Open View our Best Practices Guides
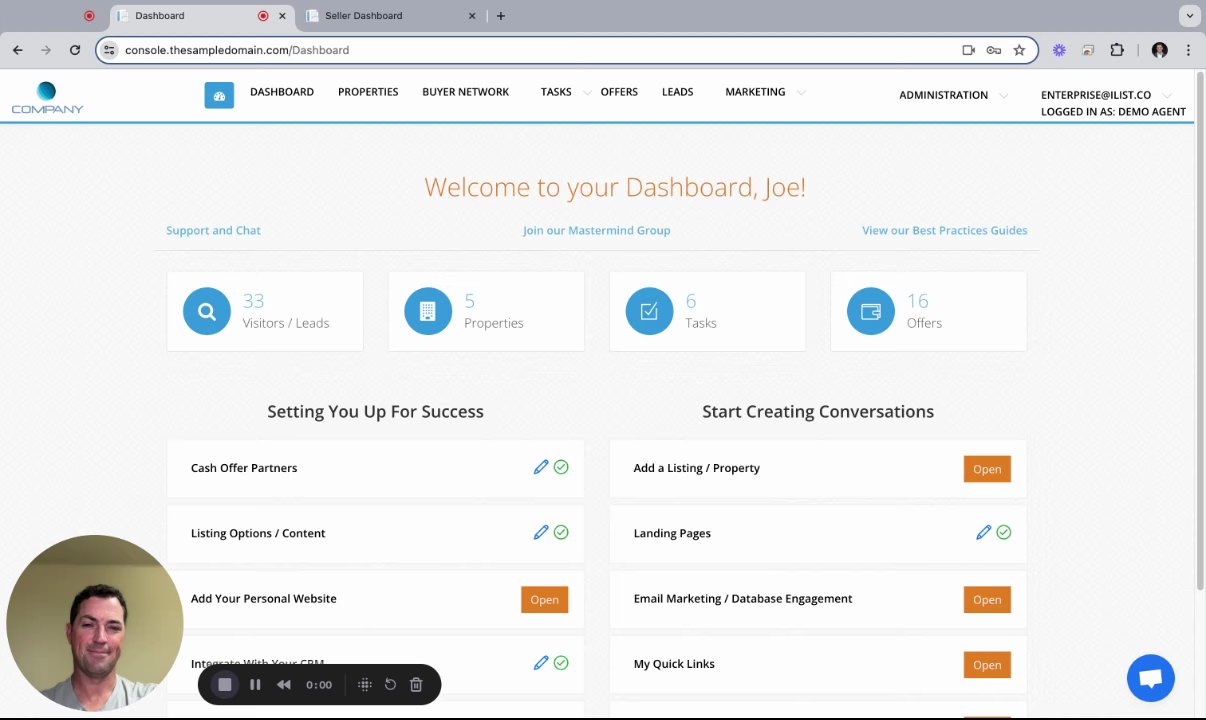This screenshot has height=720, width=1206. 944,230
